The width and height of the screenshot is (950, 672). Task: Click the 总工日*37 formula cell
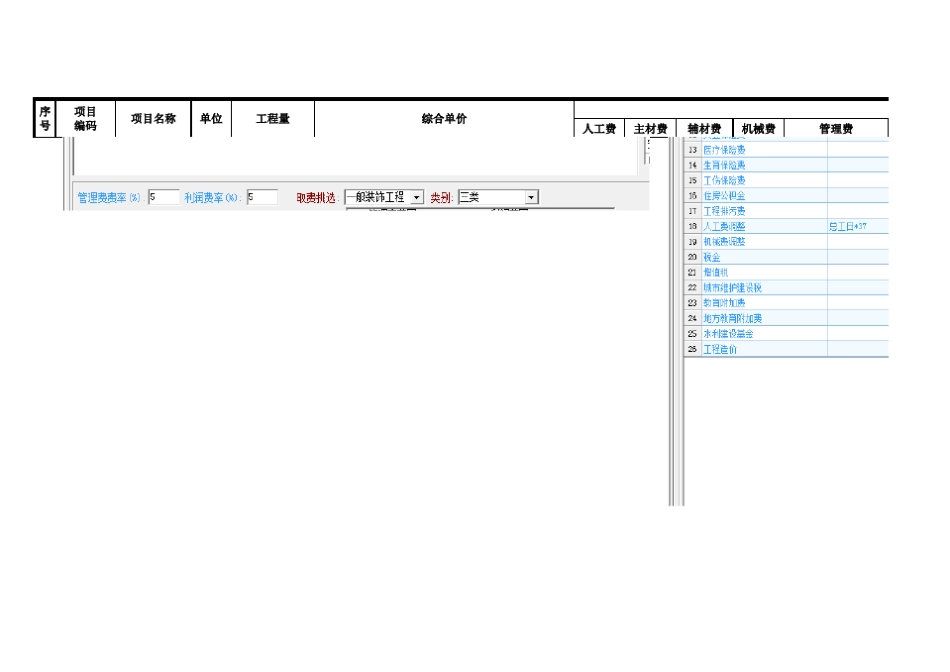click(x=857, y=226)
